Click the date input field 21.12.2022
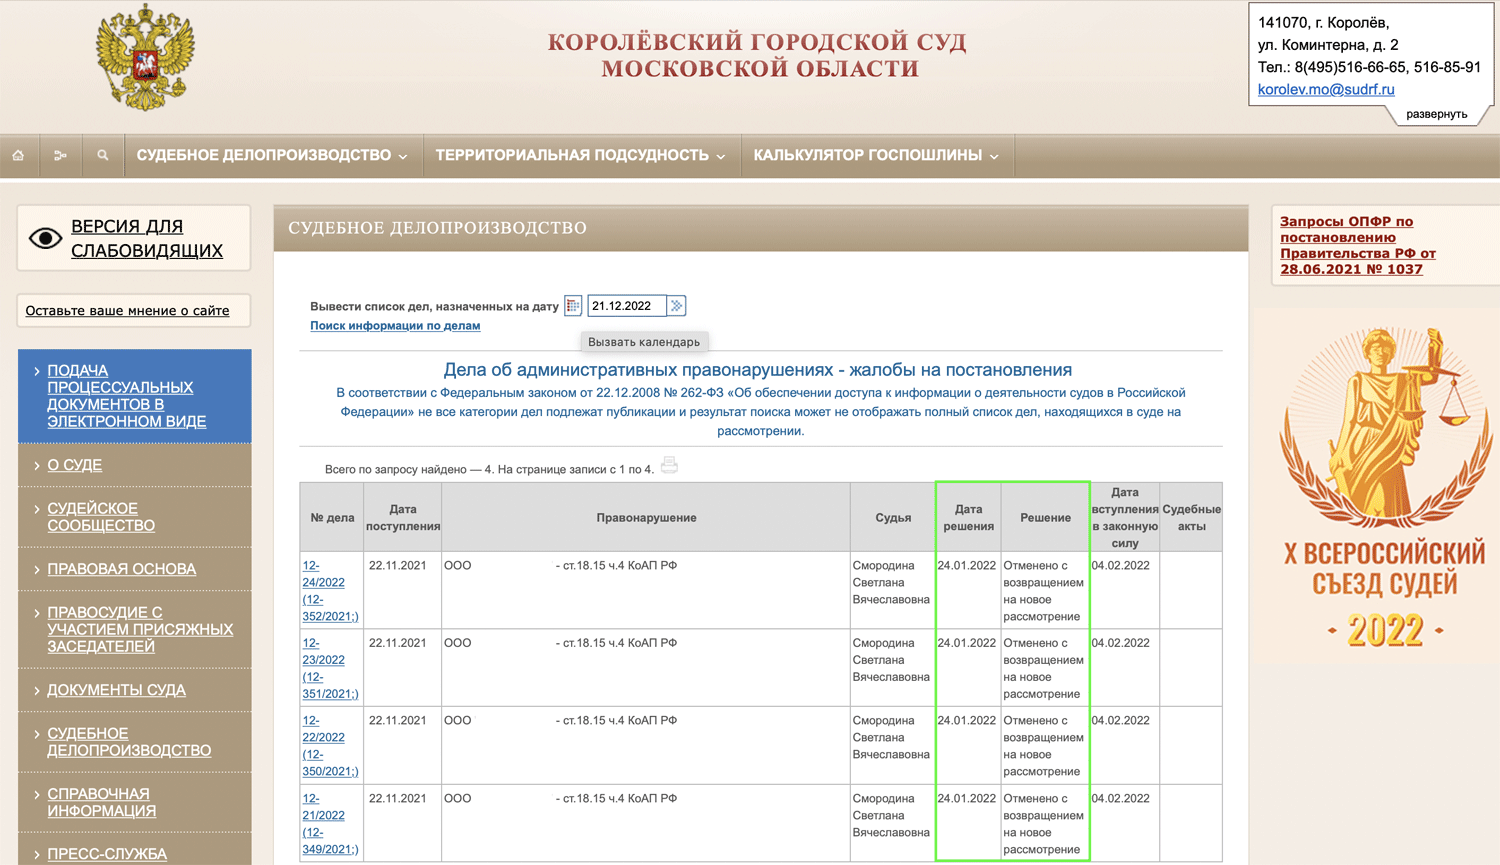The width and height of the screenshot is (1500, 865). click(626, 306)
